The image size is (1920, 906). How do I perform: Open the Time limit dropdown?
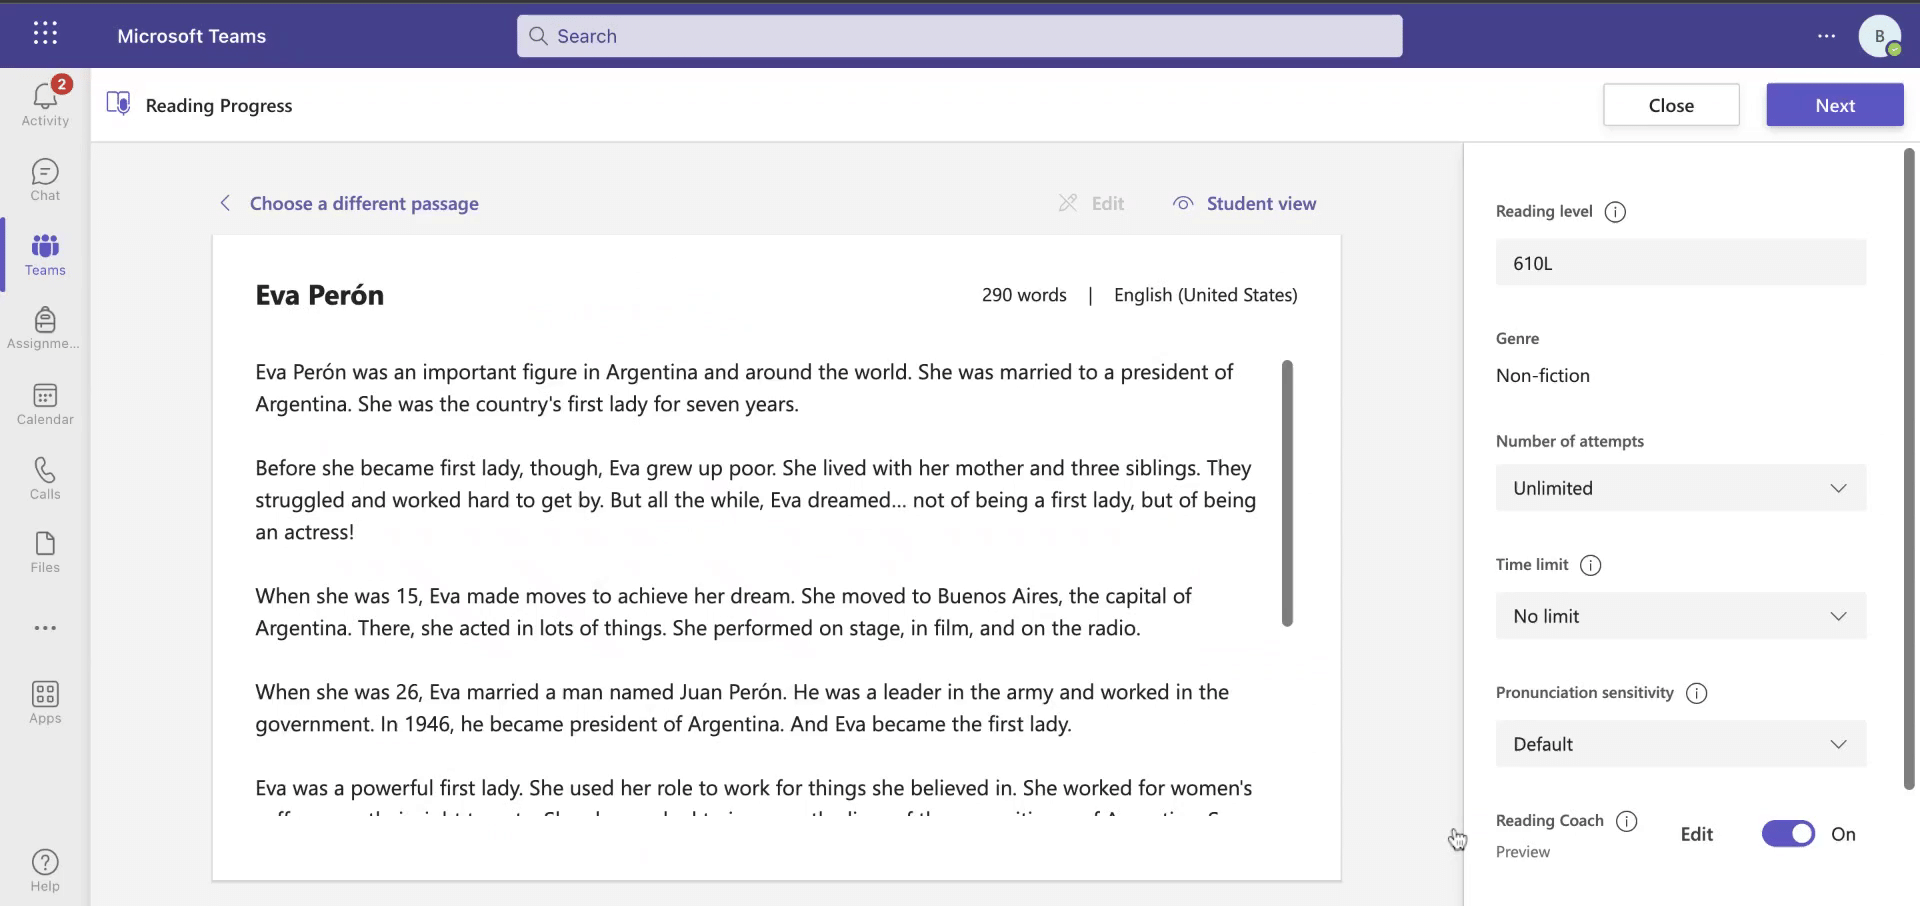pyautogui.click(x=1680, y=616)
